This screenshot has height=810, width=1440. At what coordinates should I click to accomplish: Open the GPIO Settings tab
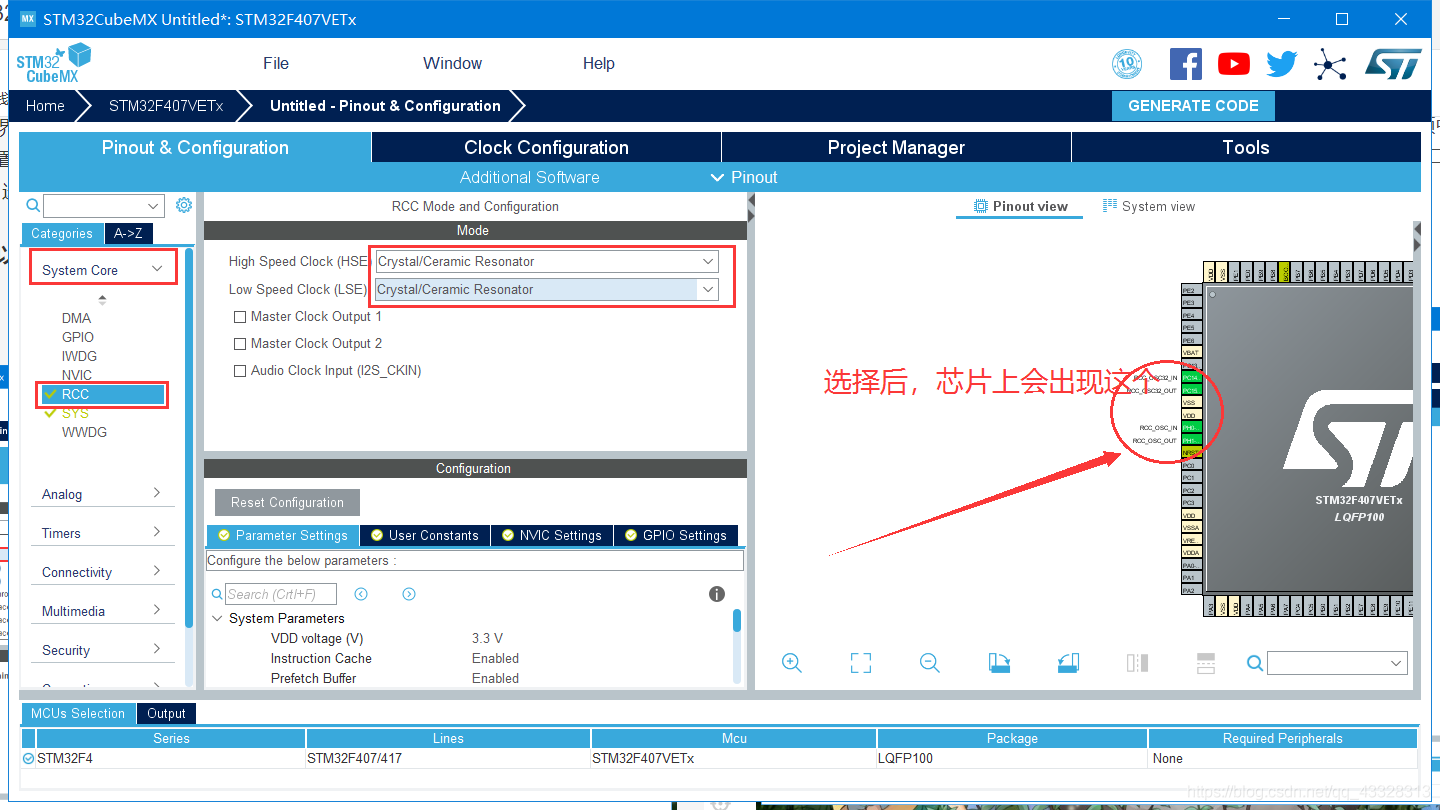pyautogui.click(x=676, y=535)
